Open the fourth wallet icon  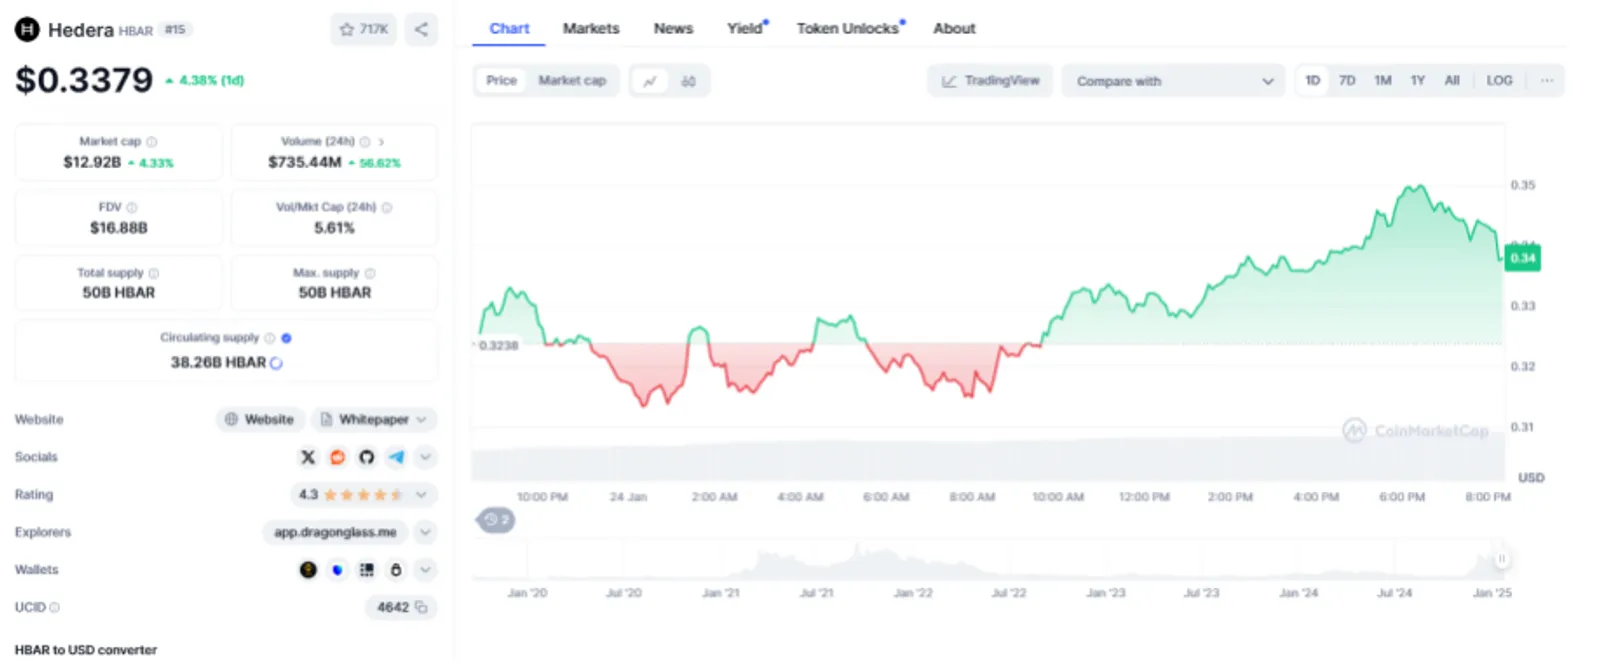pyautogui.click(x=396, y=570)
